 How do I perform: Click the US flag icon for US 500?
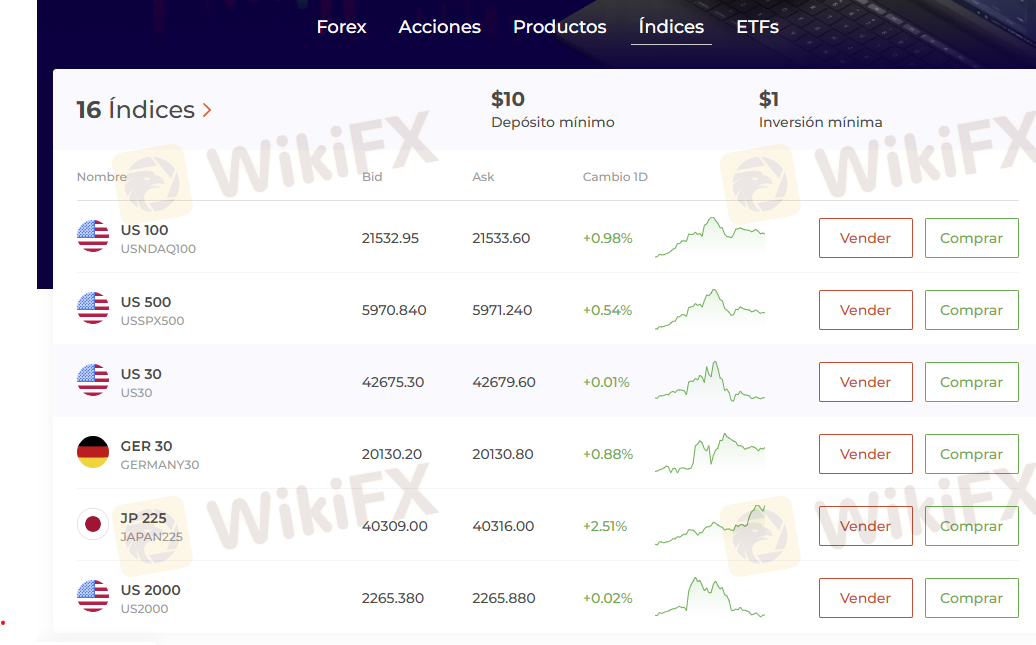pyautogui.click(x=93, y=309)
